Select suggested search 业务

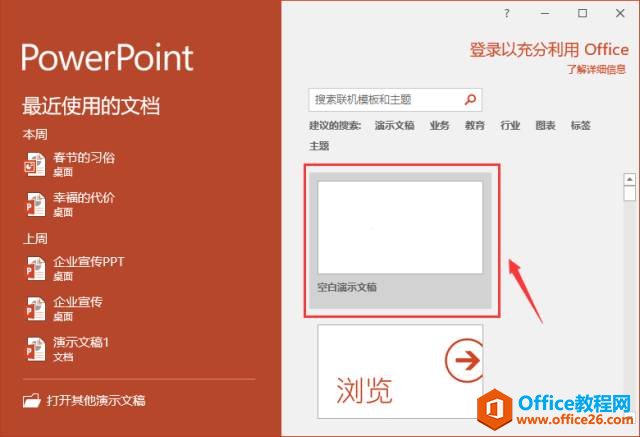click(440, 126)
